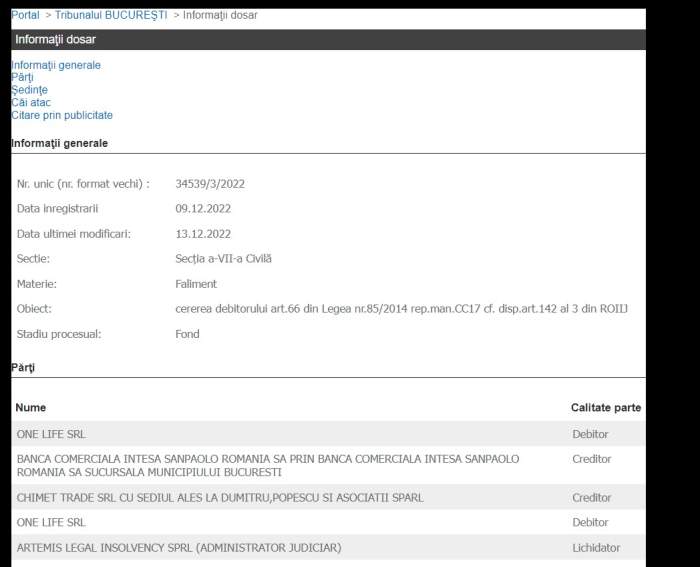
Task: Click the Nume column header
Action: click(x=31, y=408)
